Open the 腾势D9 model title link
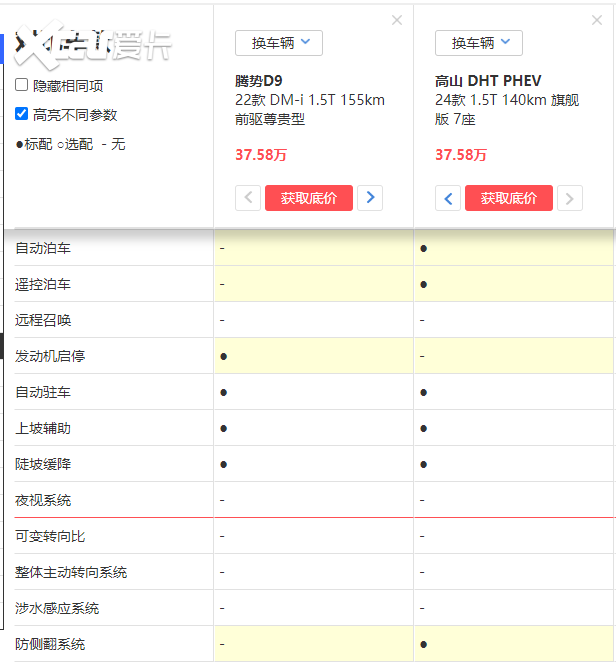 tap(259, 81)
